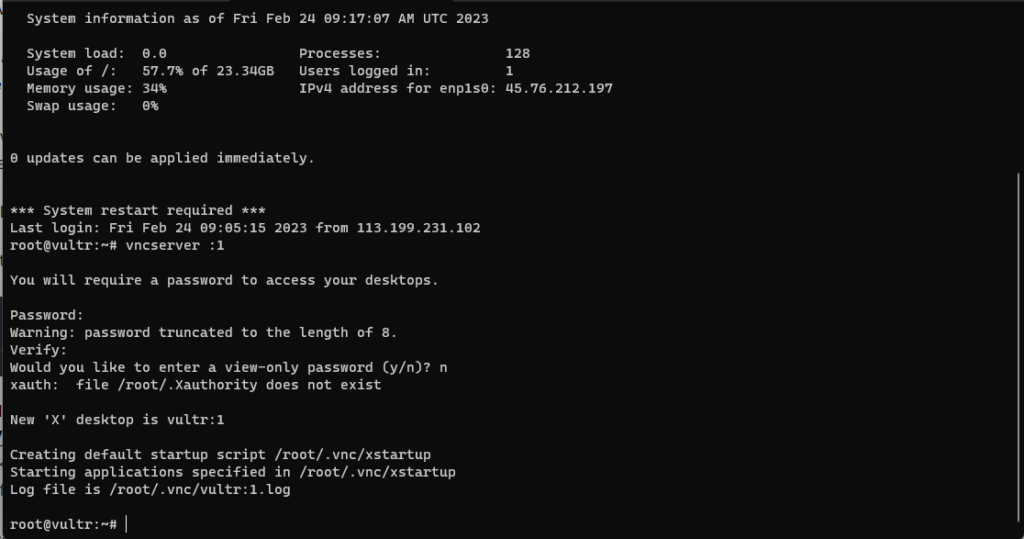
Task: Click the 'Creating default startup script' line
Action: 220,455
